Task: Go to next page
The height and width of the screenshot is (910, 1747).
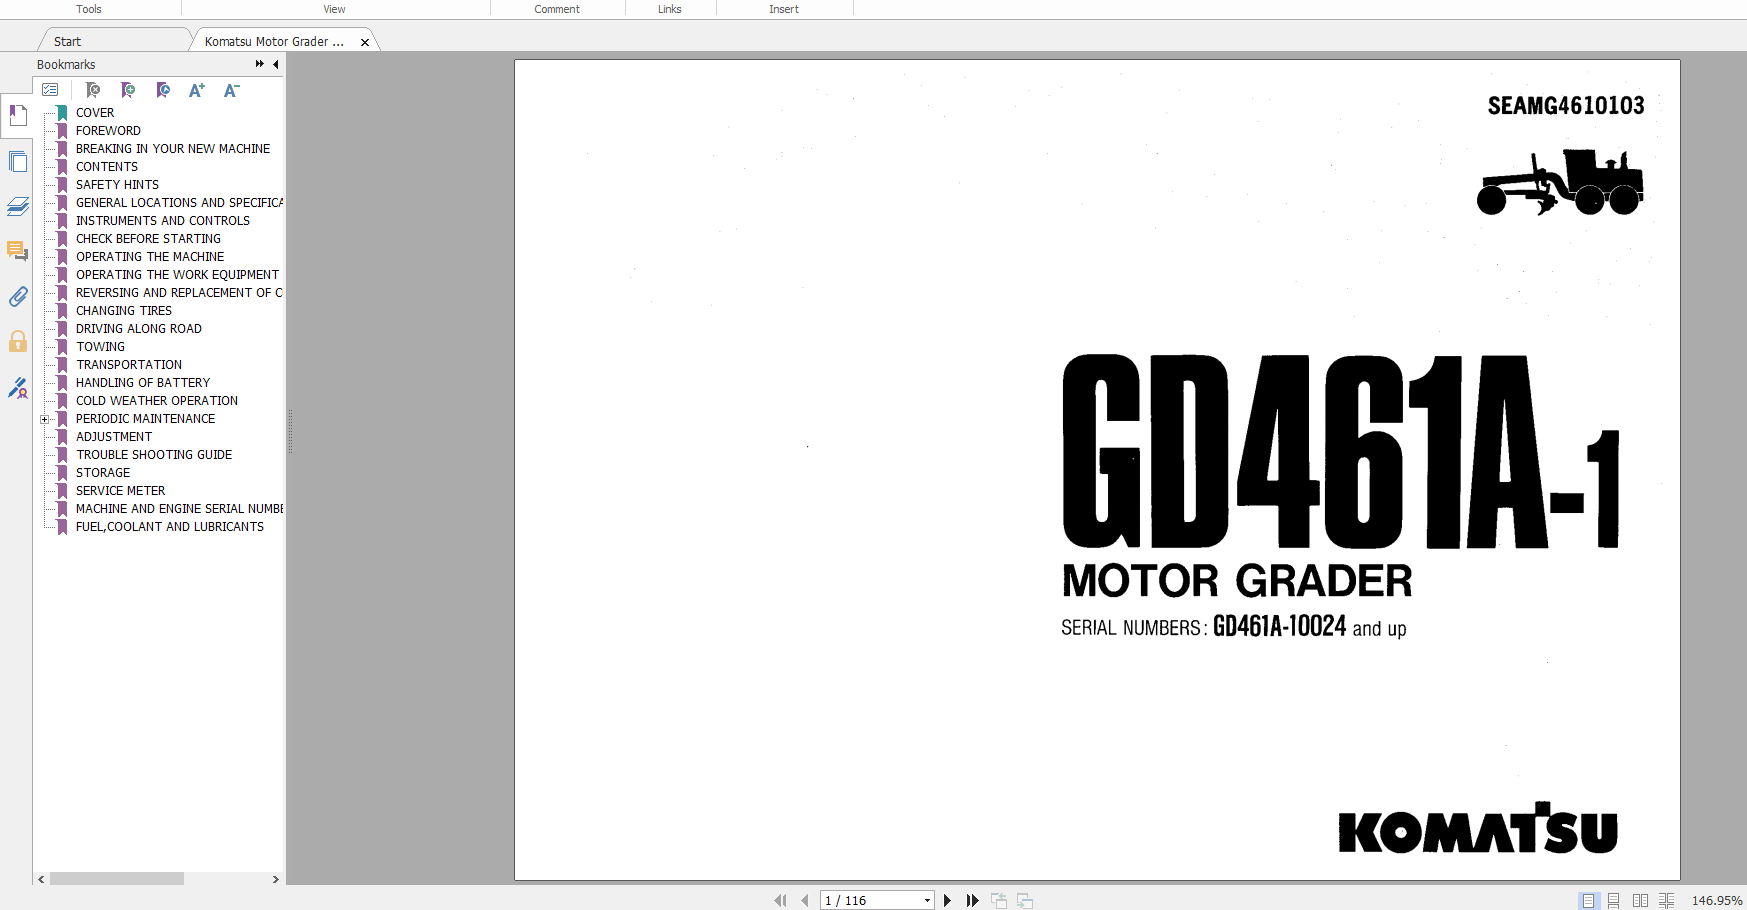Action: coord(947,901)
